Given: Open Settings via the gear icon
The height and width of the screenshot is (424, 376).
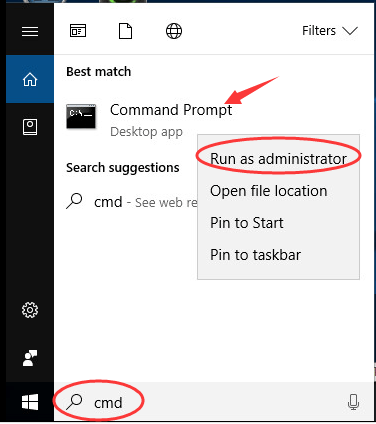Looking at the screenshot, I should (x=30, y=310).
